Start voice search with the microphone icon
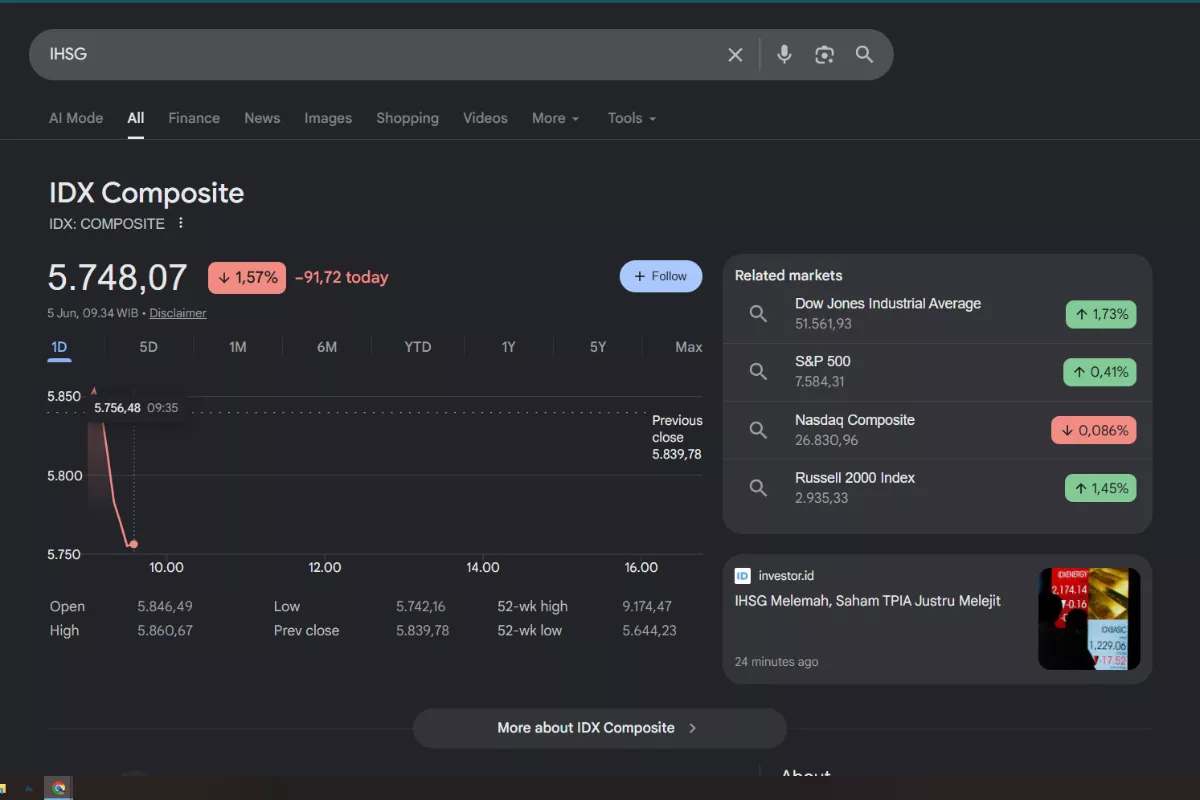Screen dimensions: 1200x800 tap(784, 55)
